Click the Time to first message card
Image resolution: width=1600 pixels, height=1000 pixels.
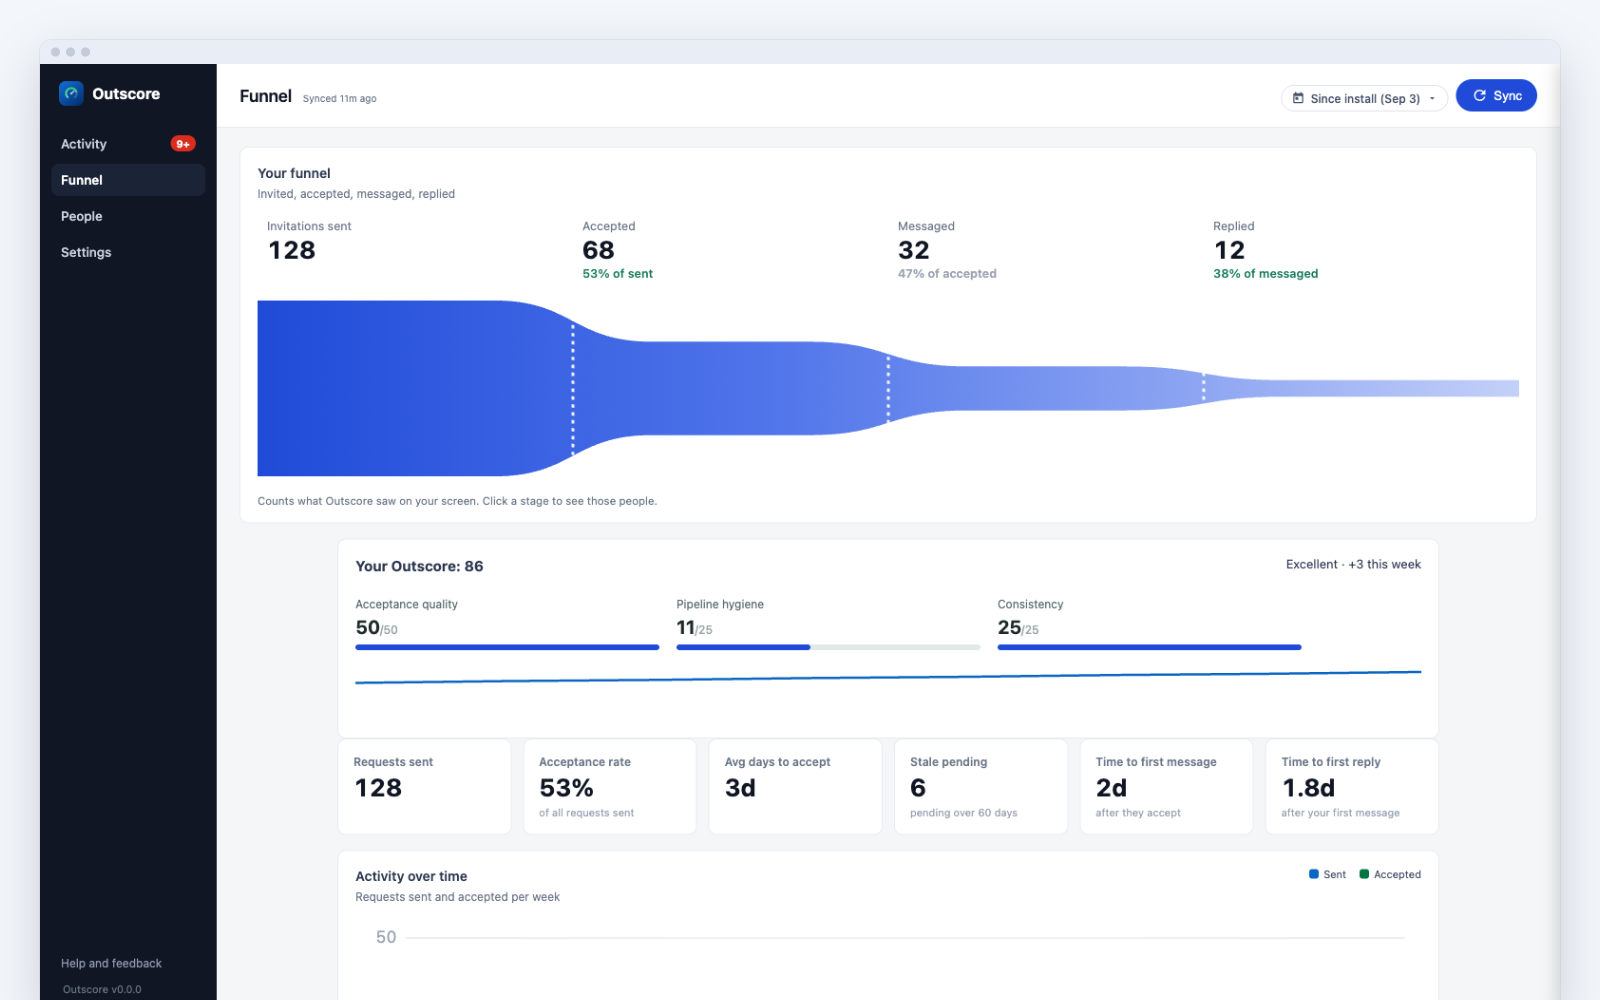pos(1166,786)
